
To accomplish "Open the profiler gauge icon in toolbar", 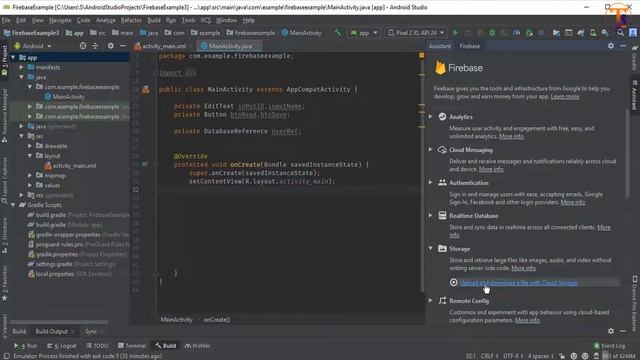I will [x=517, y=33].
